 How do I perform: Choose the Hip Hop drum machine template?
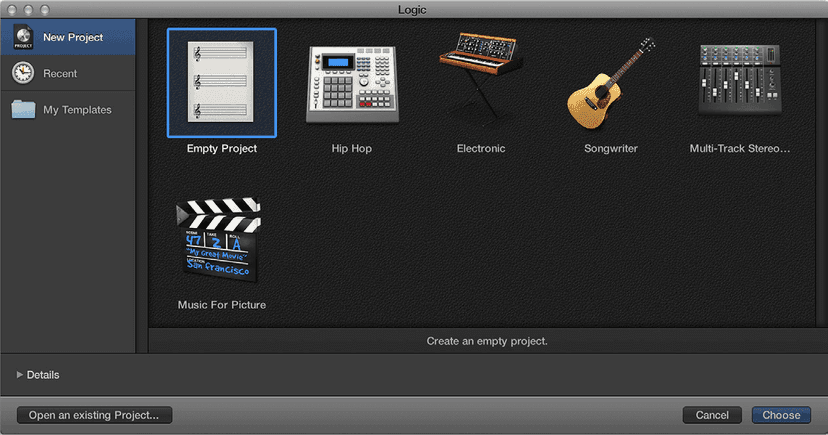(352, 84)
